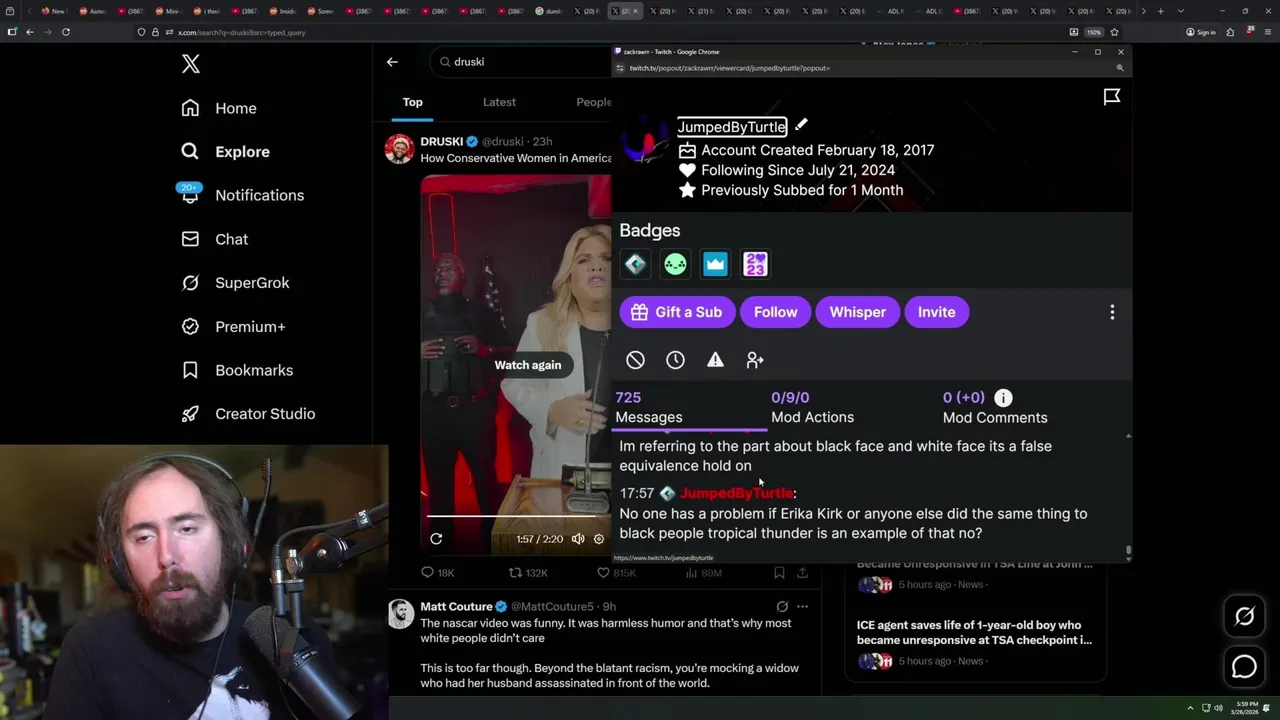Image resolution: width=1280 pixels, height=720 pixels.
Task: Click back arrow beside X search box
Action: pos(392,62)
